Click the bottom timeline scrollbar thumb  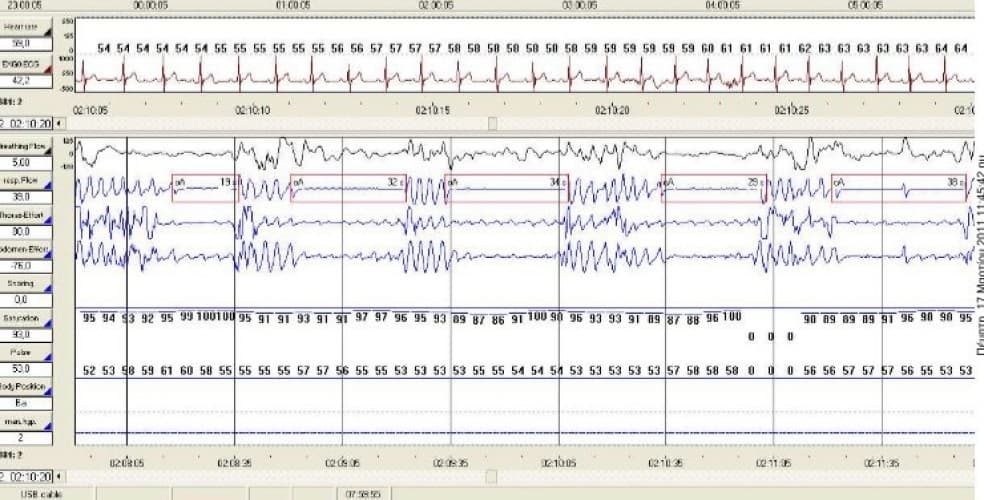[491, 476]
